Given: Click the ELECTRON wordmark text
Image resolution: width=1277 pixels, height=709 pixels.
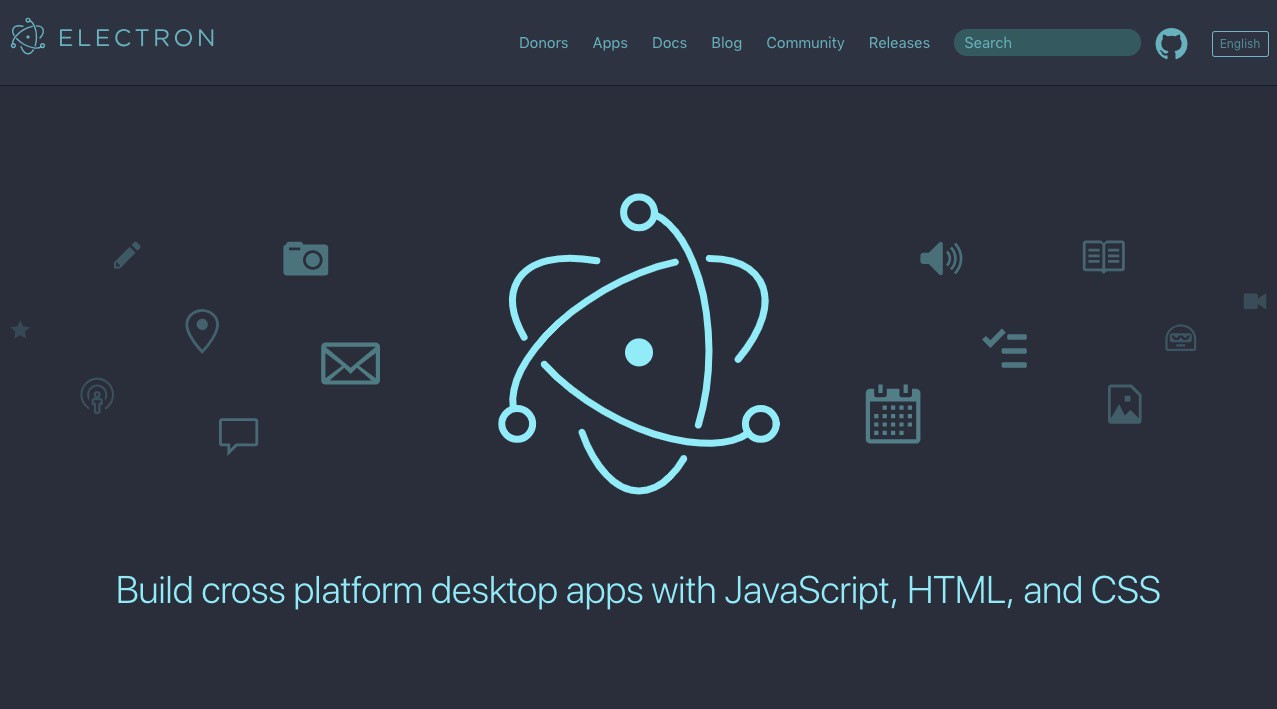Looking at the screenshot, I should click(x=136, y=38).
